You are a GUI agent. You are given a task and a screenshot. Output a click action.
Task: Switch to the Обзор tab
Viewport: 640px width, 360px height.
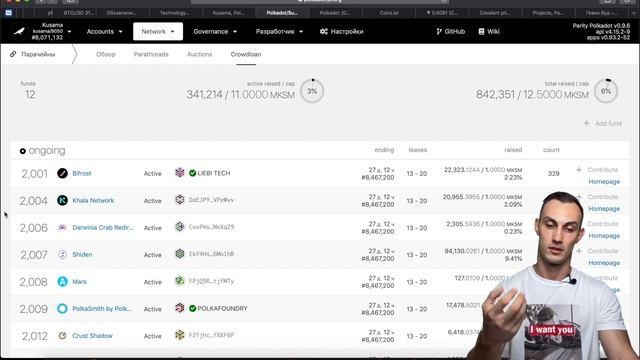pyautogui.click(x=106, y=54)
